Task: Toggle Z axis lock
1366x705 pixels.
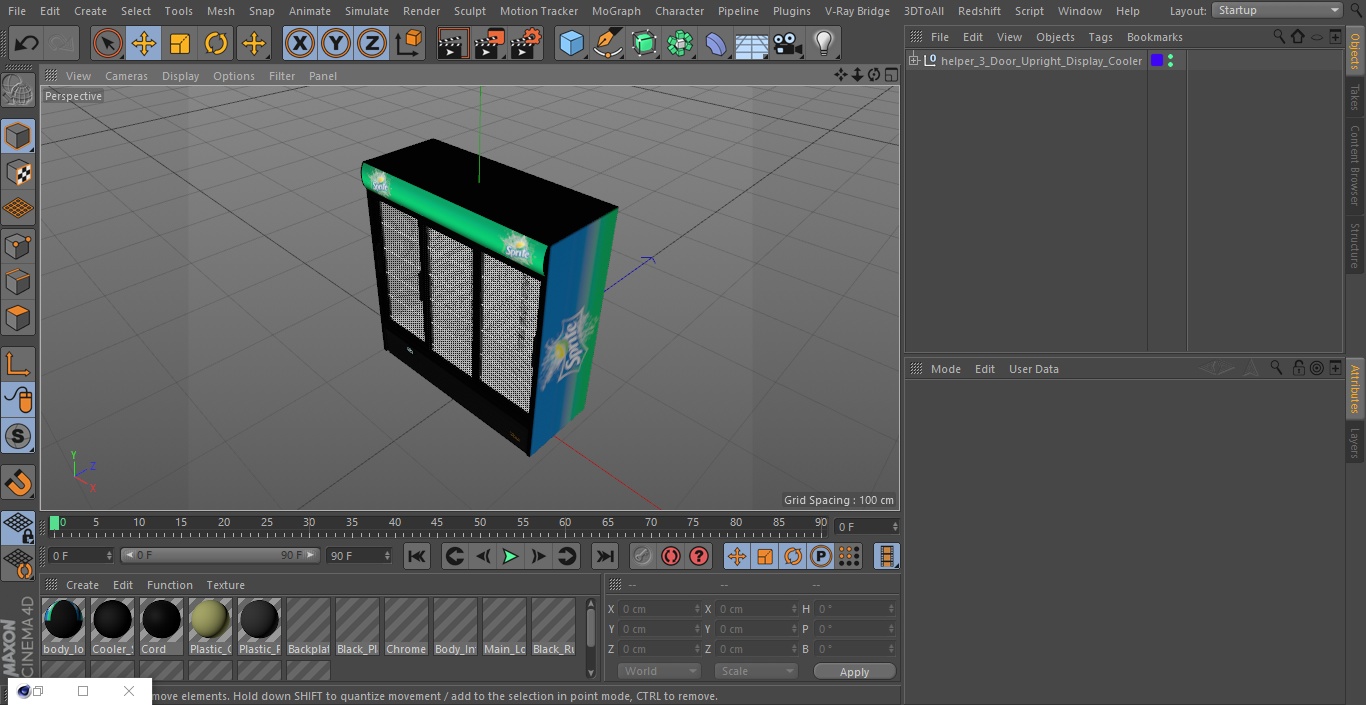Action: 372,43
